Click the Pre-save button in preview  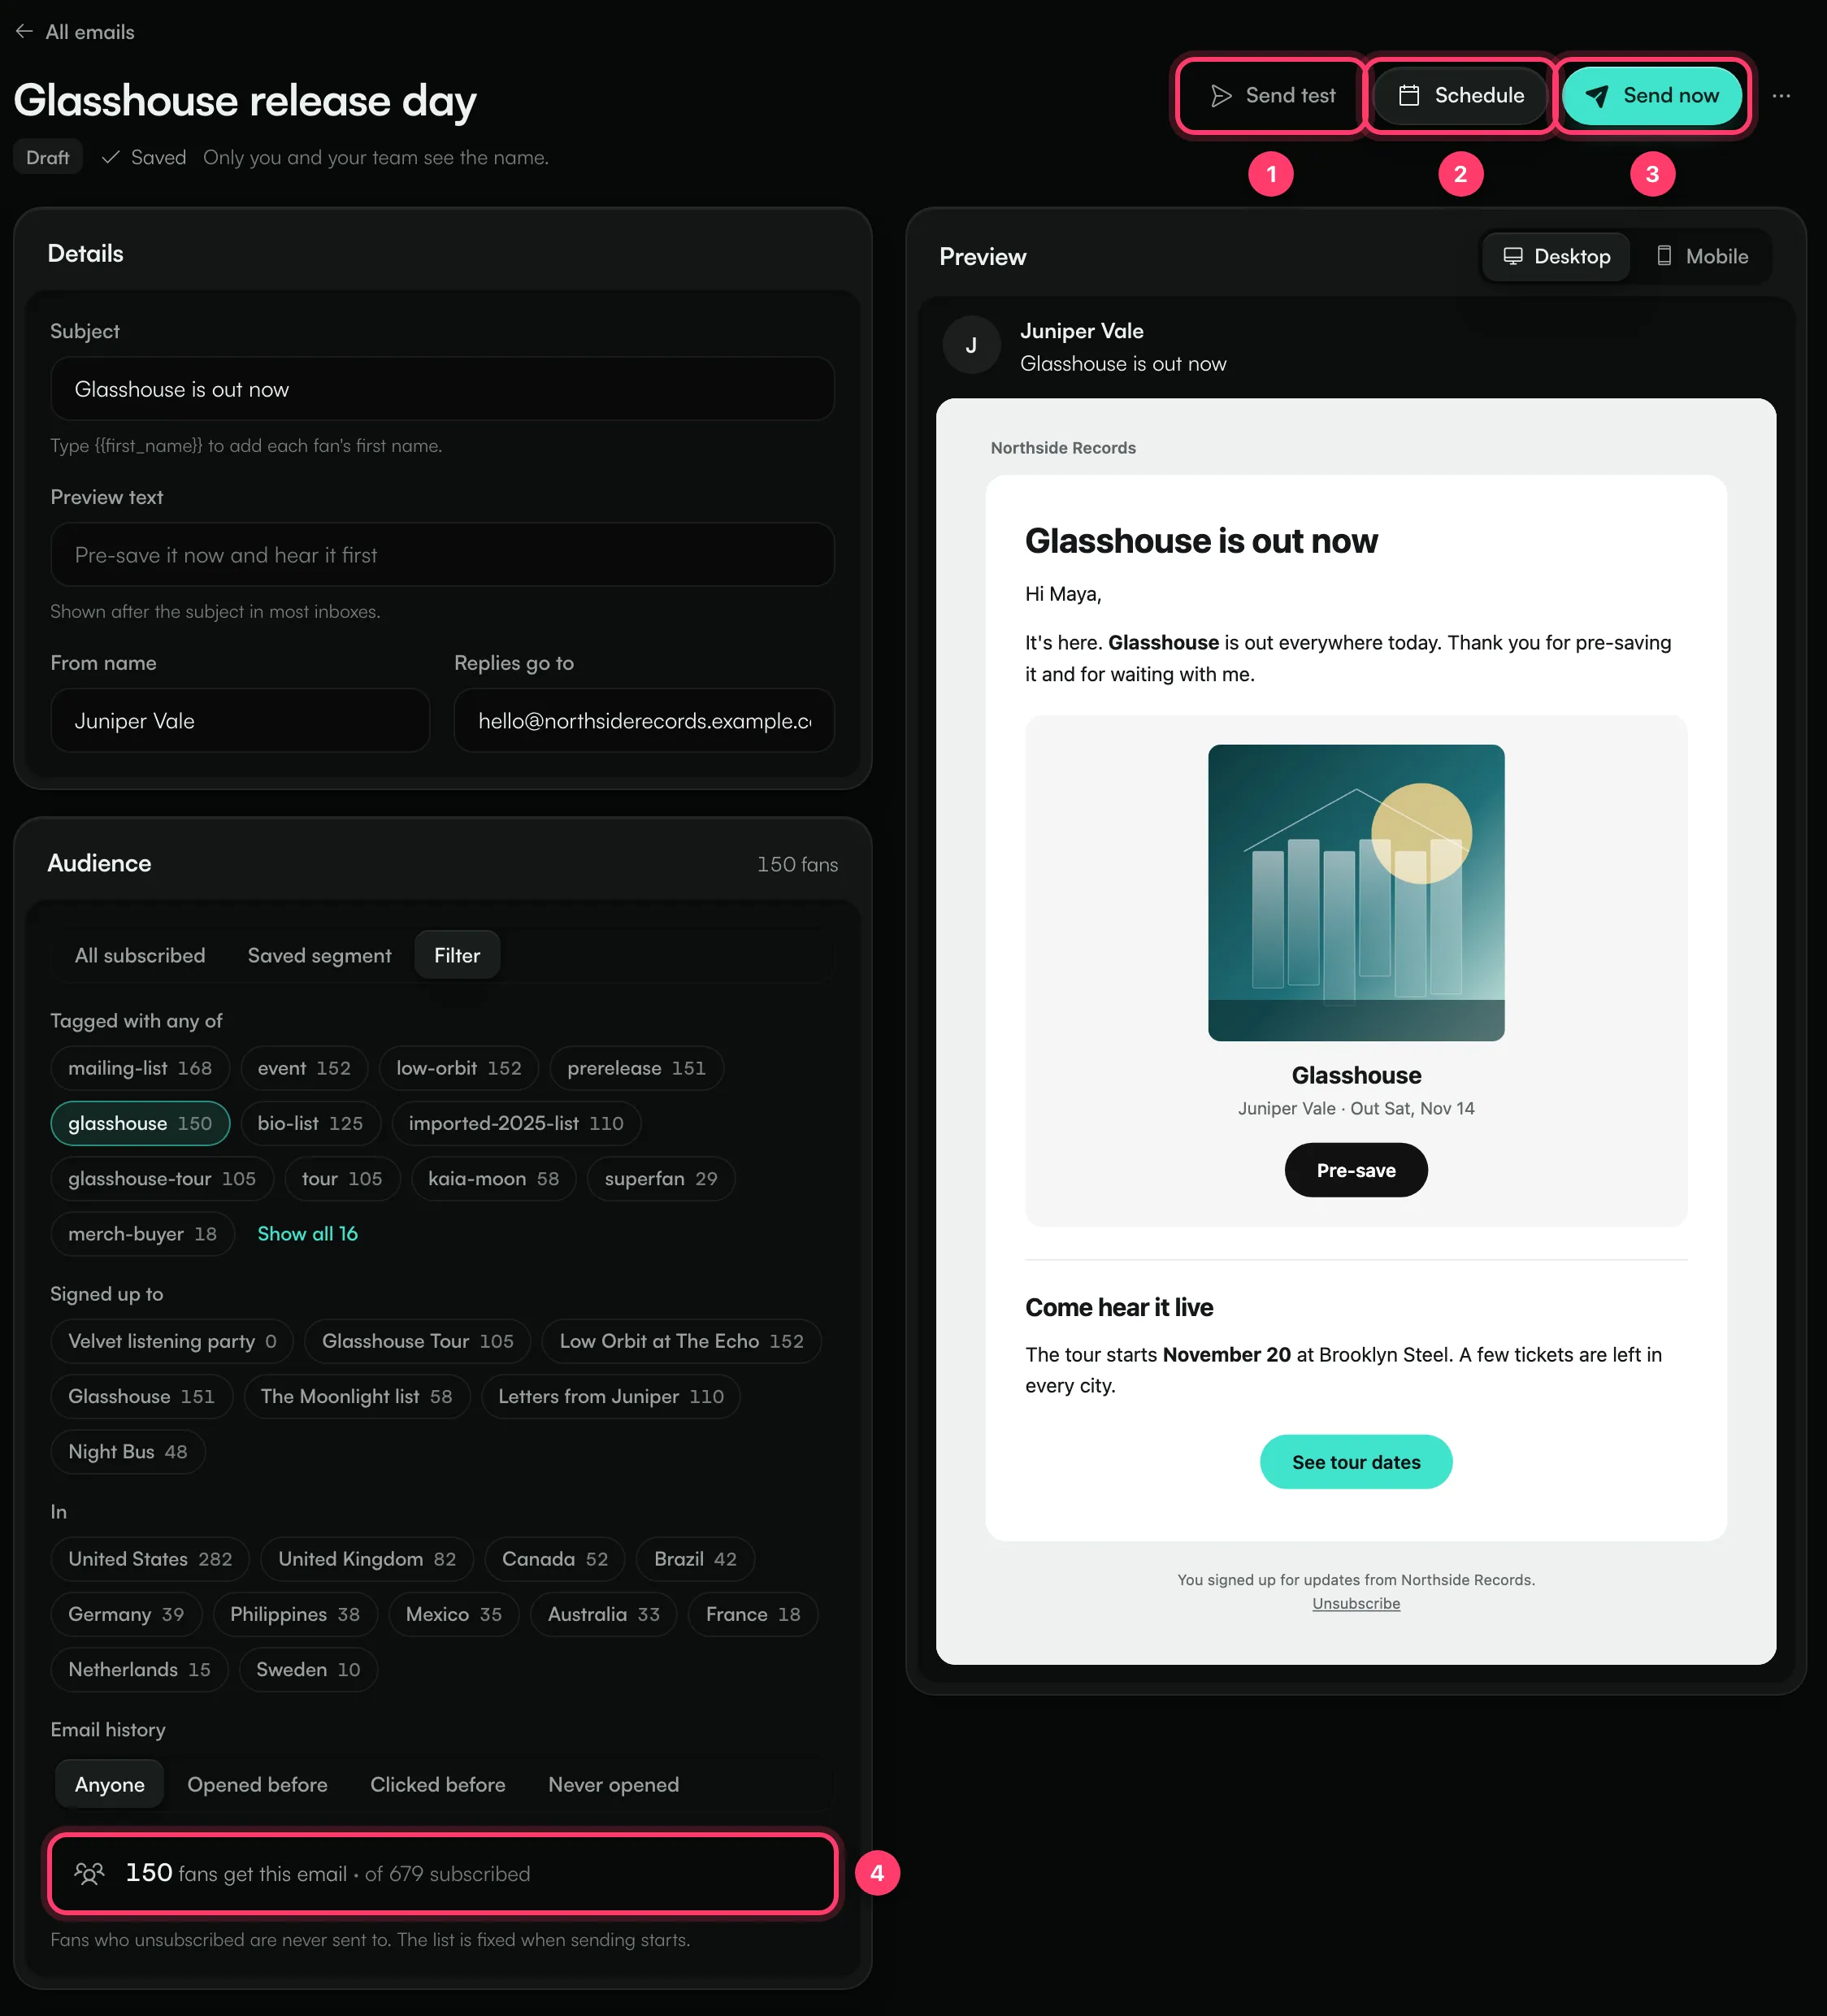[x=1355, y=1170]
